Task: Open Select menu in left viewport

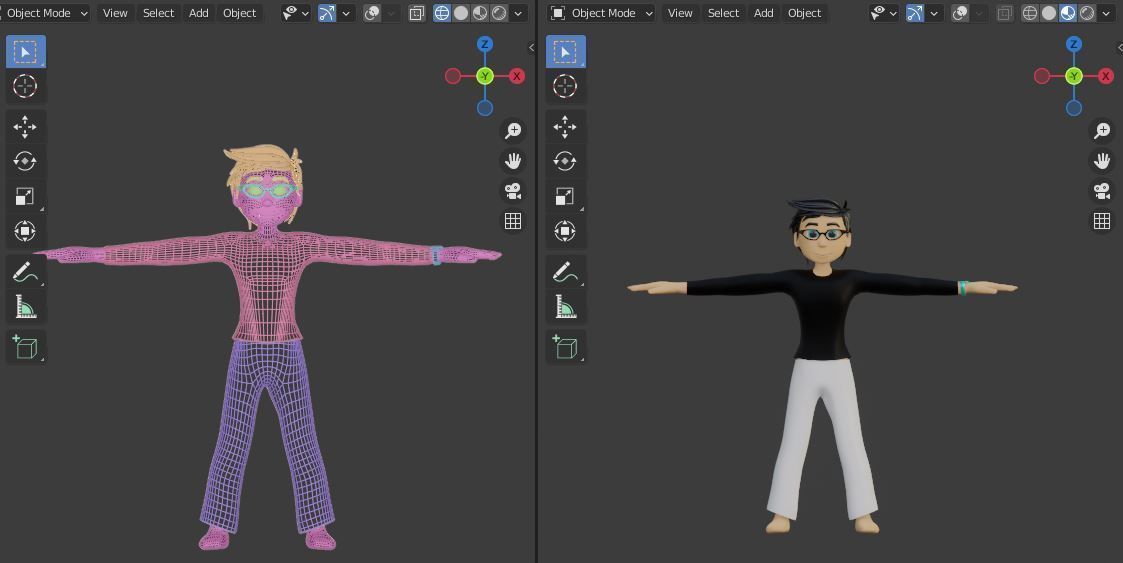Action: click(158, 13)
